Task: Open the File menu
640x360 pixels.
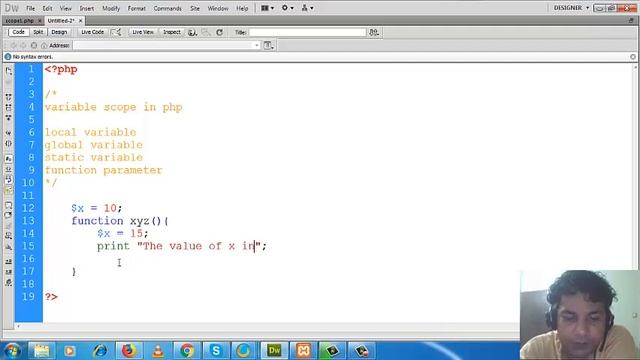Action: click(x=31, y=8)
